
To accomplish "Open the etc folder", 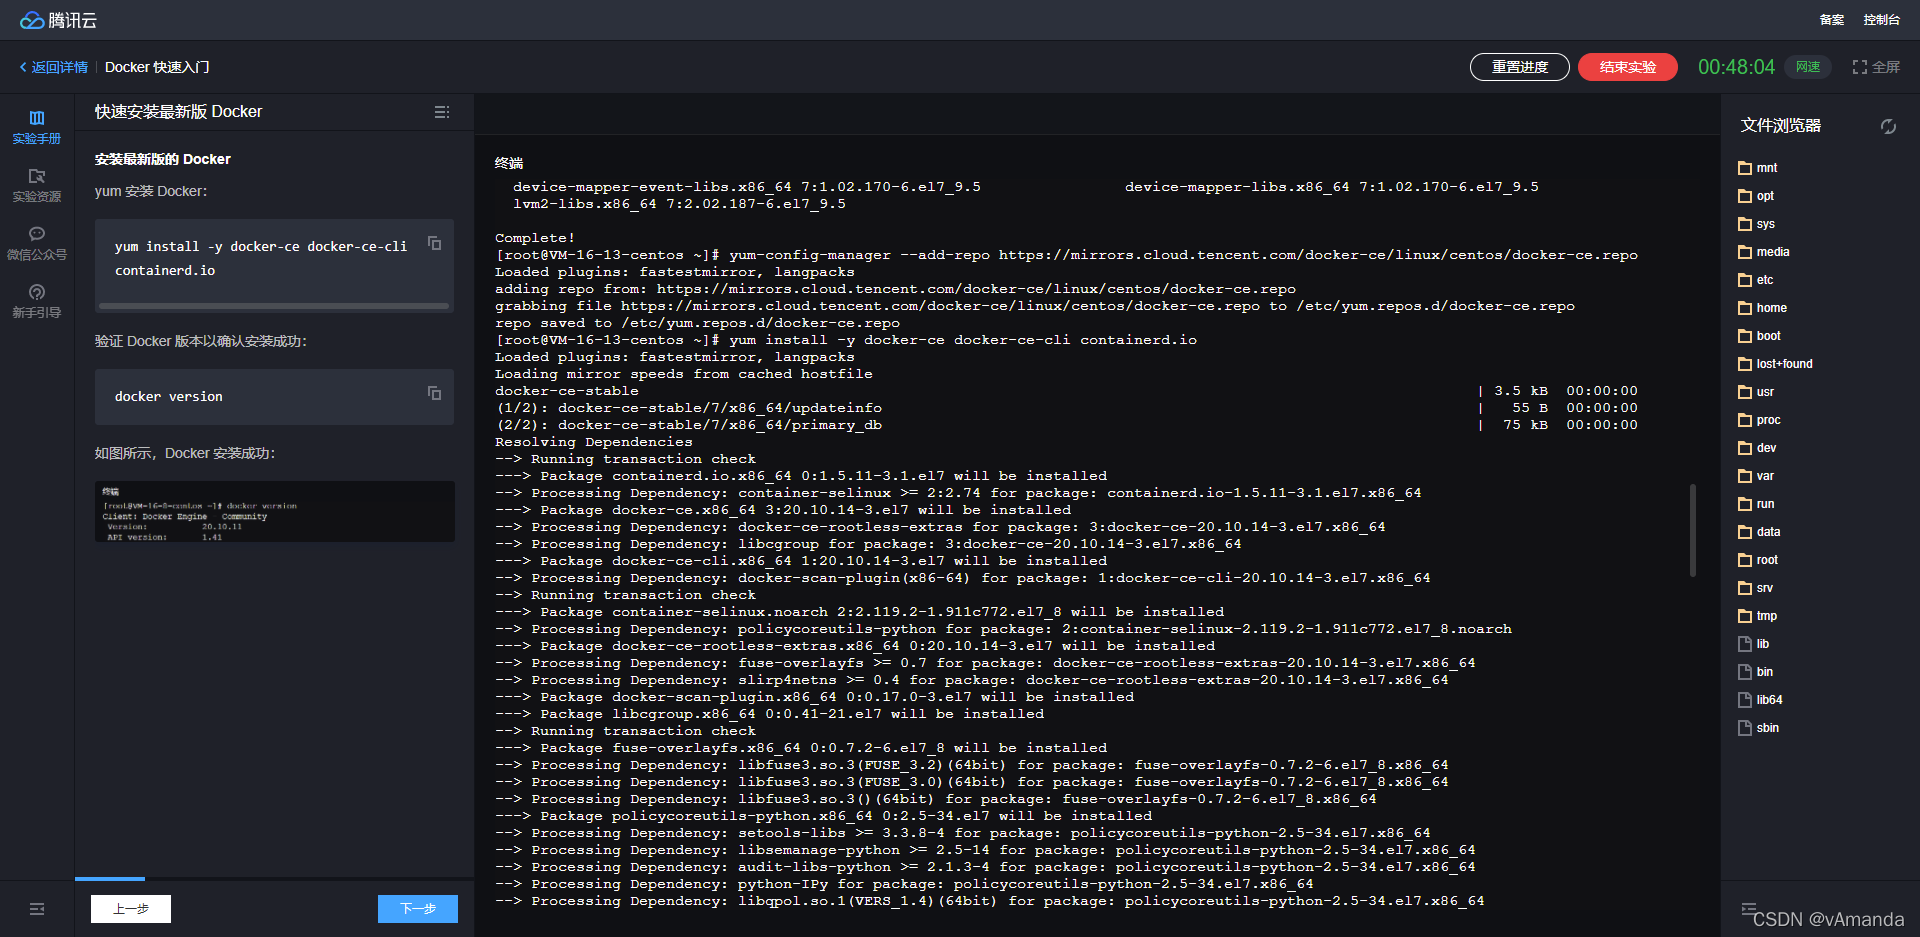I will coord(1755,280).
